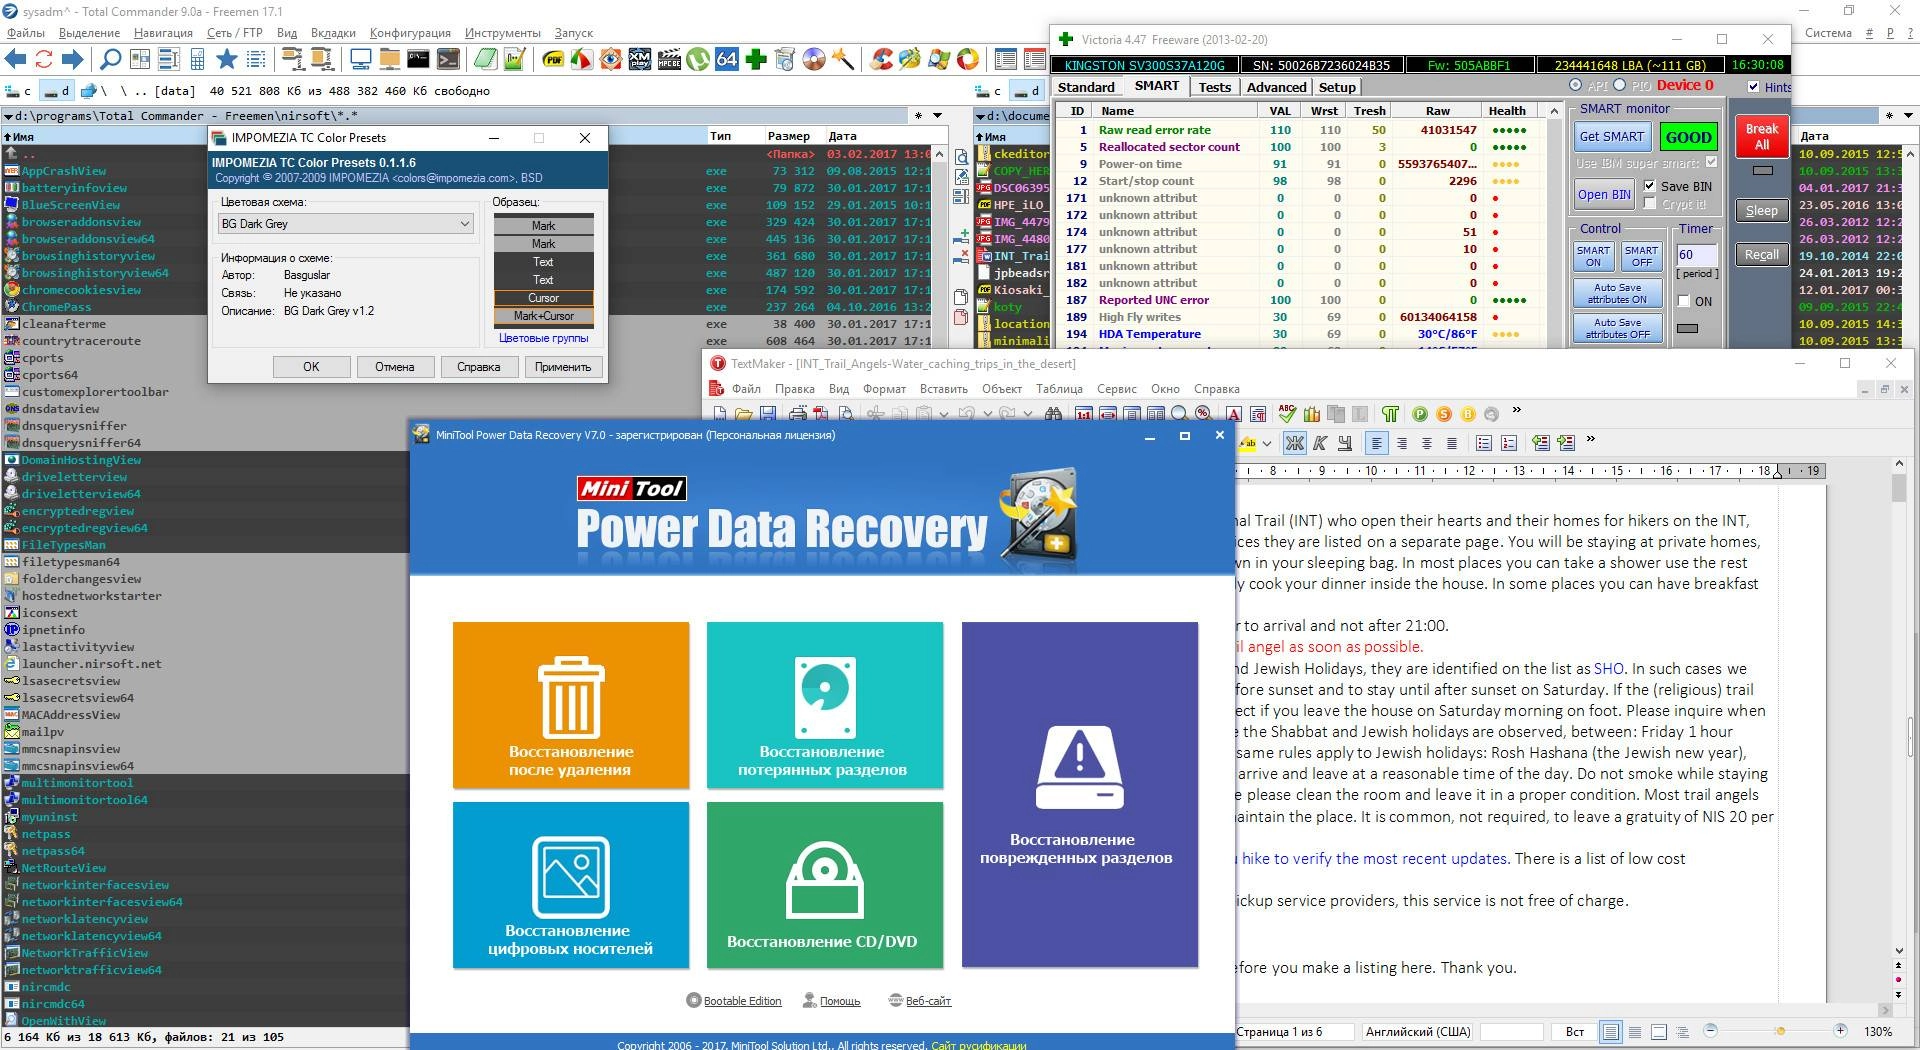This screenshot has width=1920, height=1050.
Task: Click Get SMART button in Victoria
Action: coord(1611,137)
